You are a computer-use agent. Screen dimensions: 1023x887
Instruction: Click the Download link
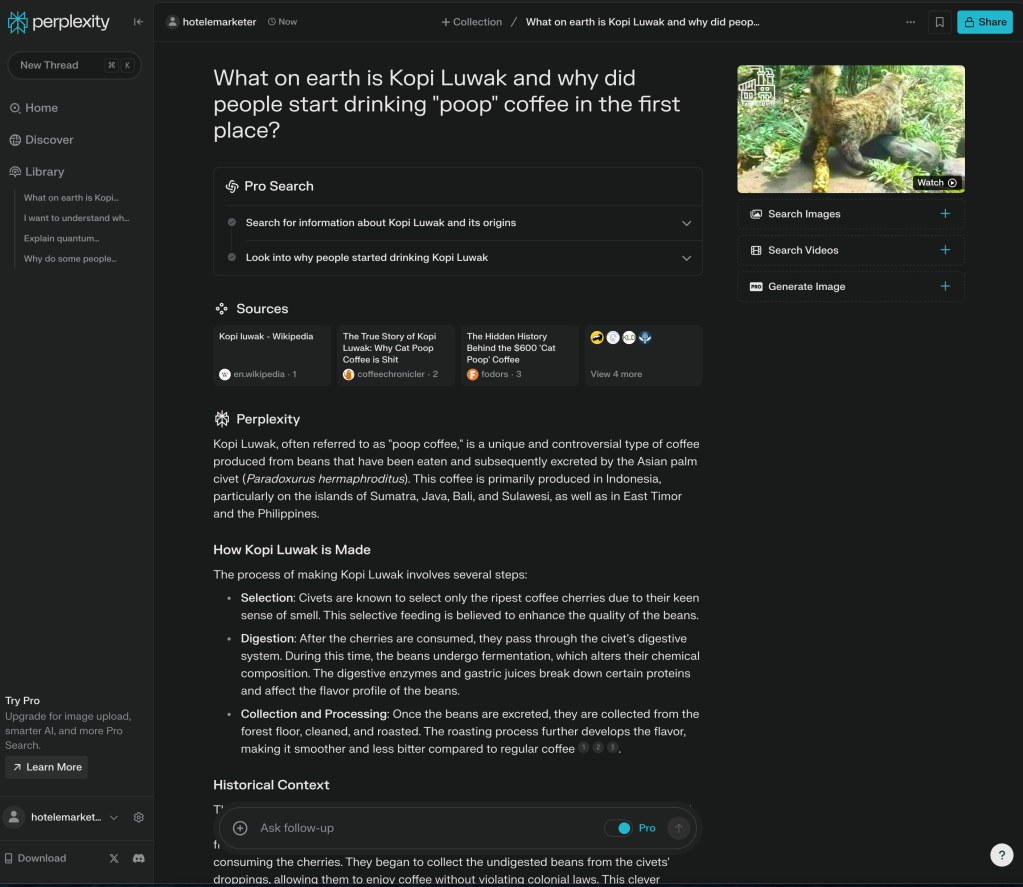[x=36, y=858]
